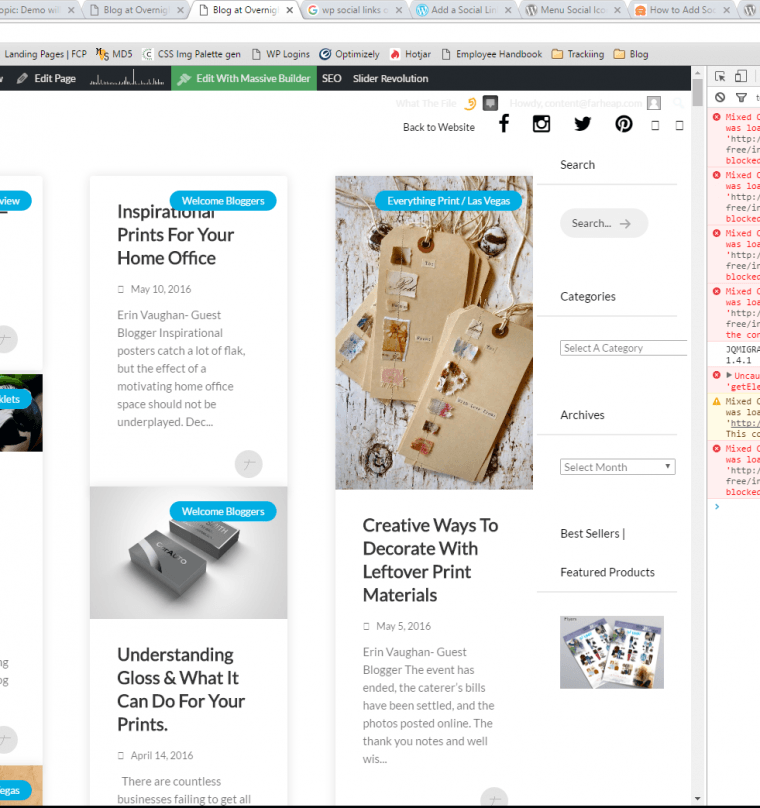Open the Facebook social icon

(x=504, y=124)
